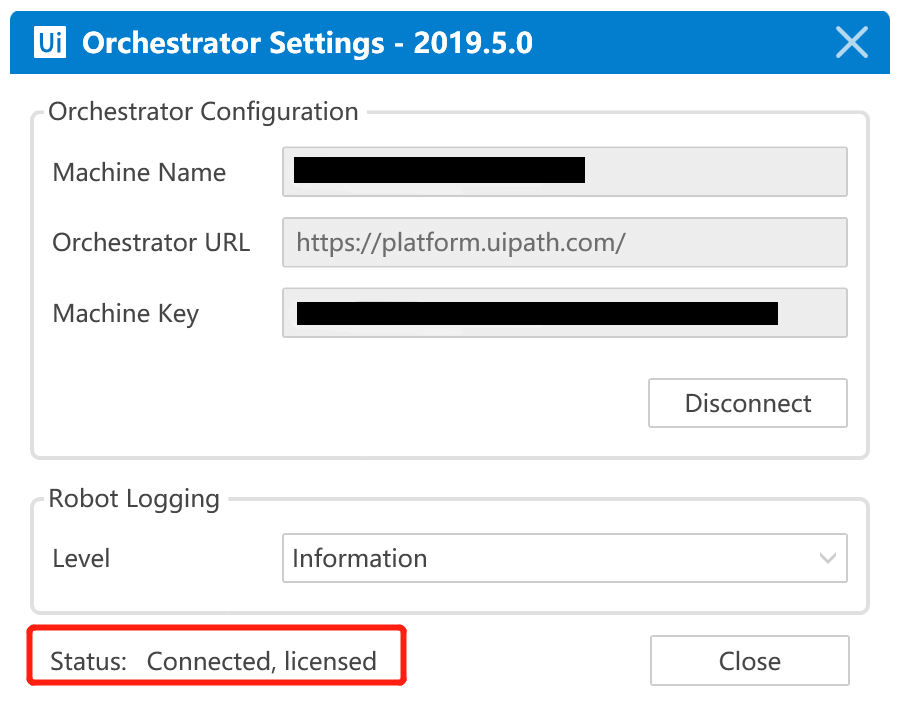
Task: Disconnect from Orchestrator
Action: coord(748,403)
